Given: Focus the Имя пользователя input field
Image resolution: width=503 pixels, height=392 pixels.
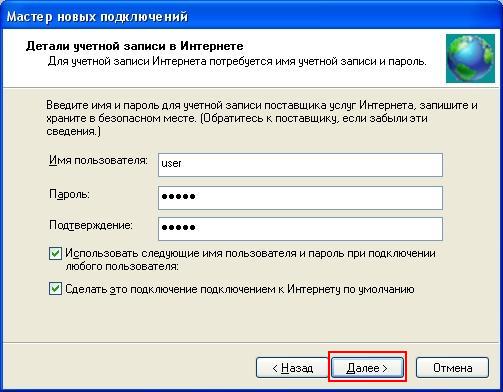Looking at the screenshot, I should pyautogui.click(x=300, y=165).
